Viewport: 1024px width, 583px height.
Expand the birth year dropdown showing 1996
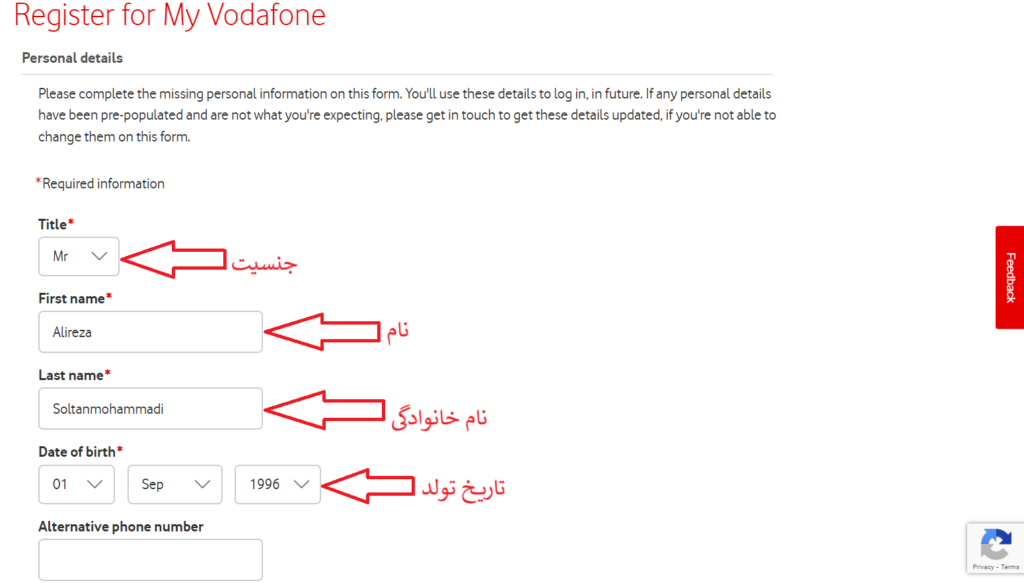pyautogui.click(x=277, y=484)
